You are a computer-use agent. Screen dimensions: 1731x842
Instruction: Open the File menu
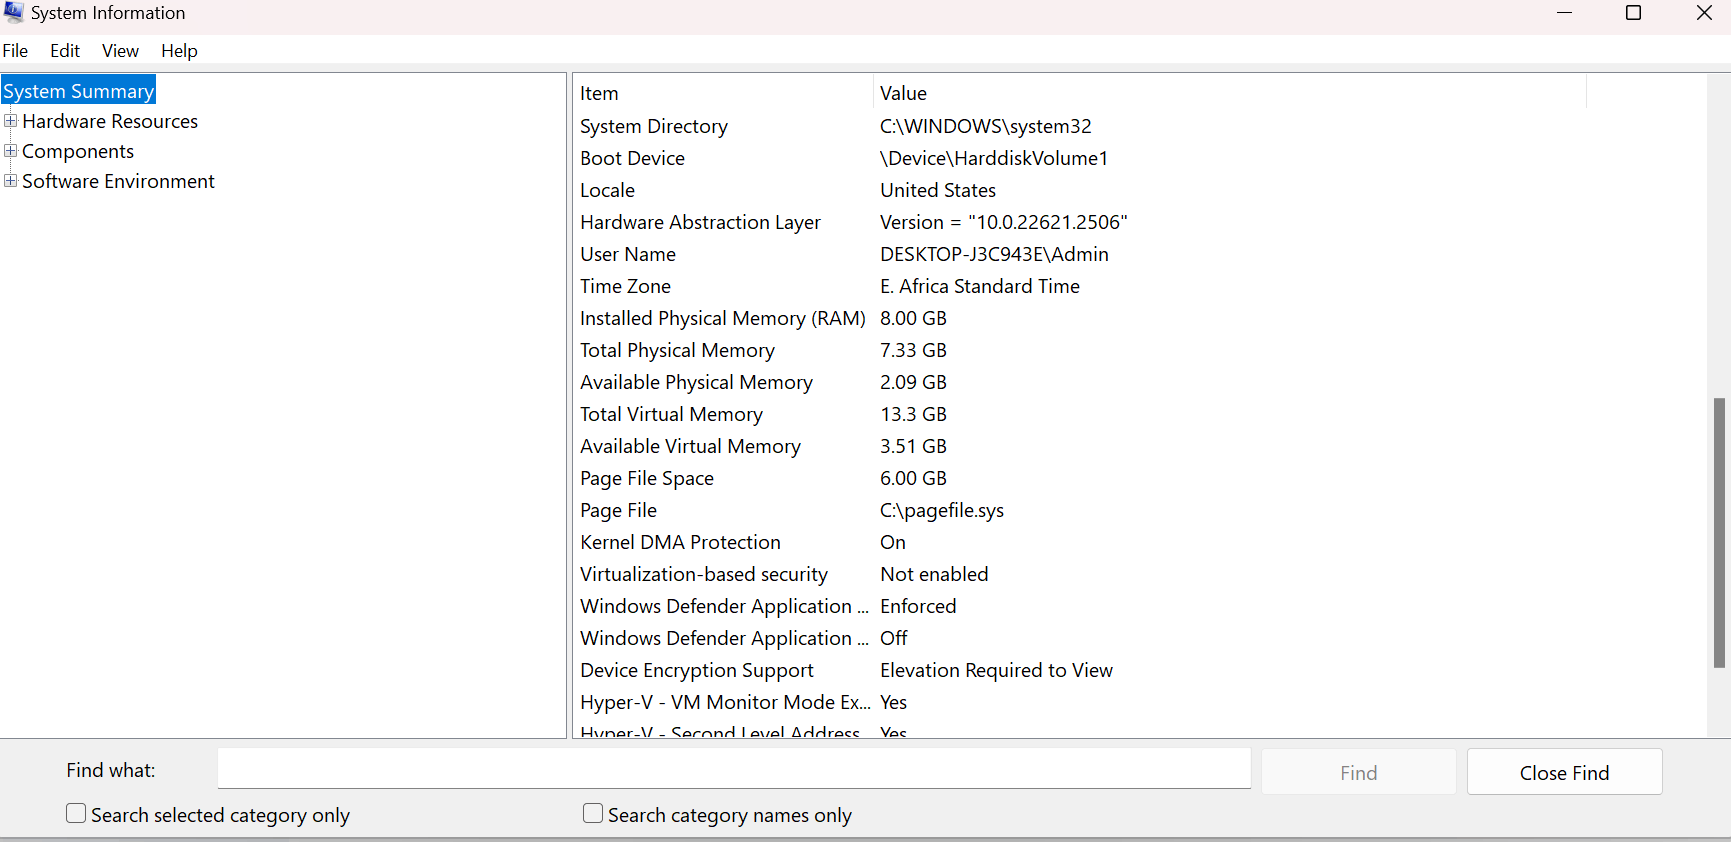[x=15, y=51]
